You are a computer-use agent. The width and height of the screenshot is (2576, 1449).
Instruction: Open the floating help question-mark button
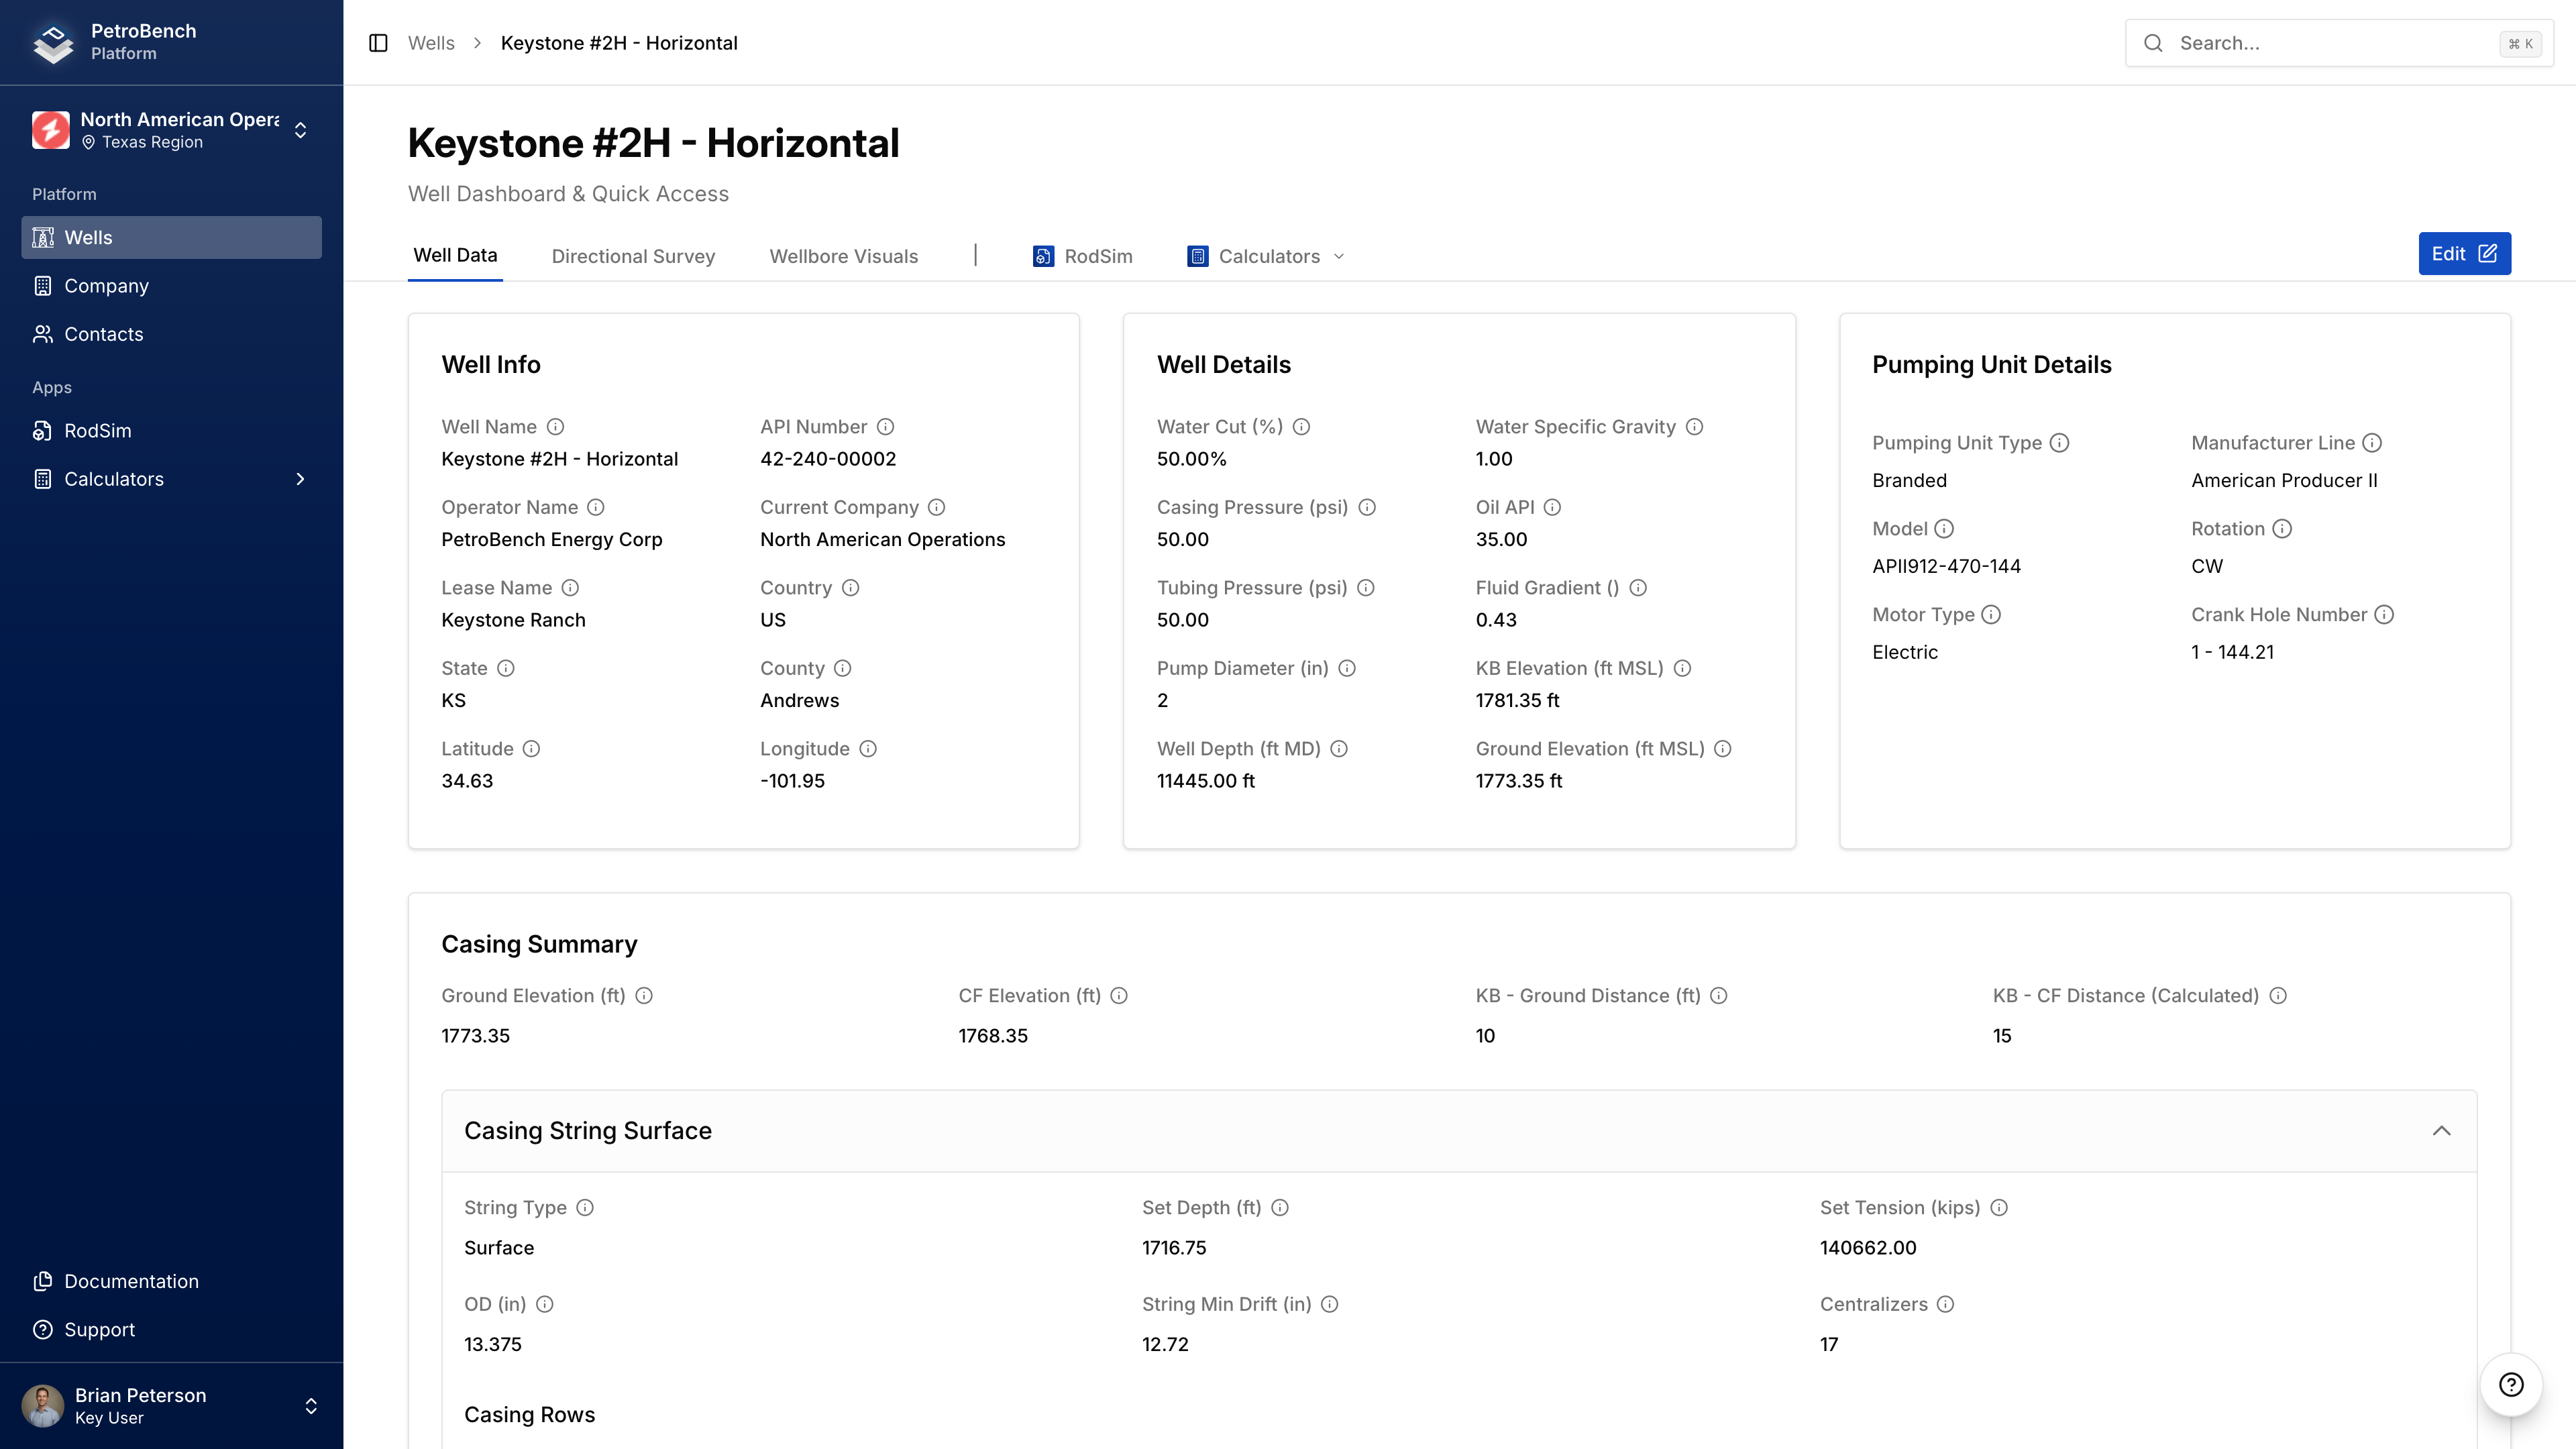pyautogui.click(x=2510, y=1384)
